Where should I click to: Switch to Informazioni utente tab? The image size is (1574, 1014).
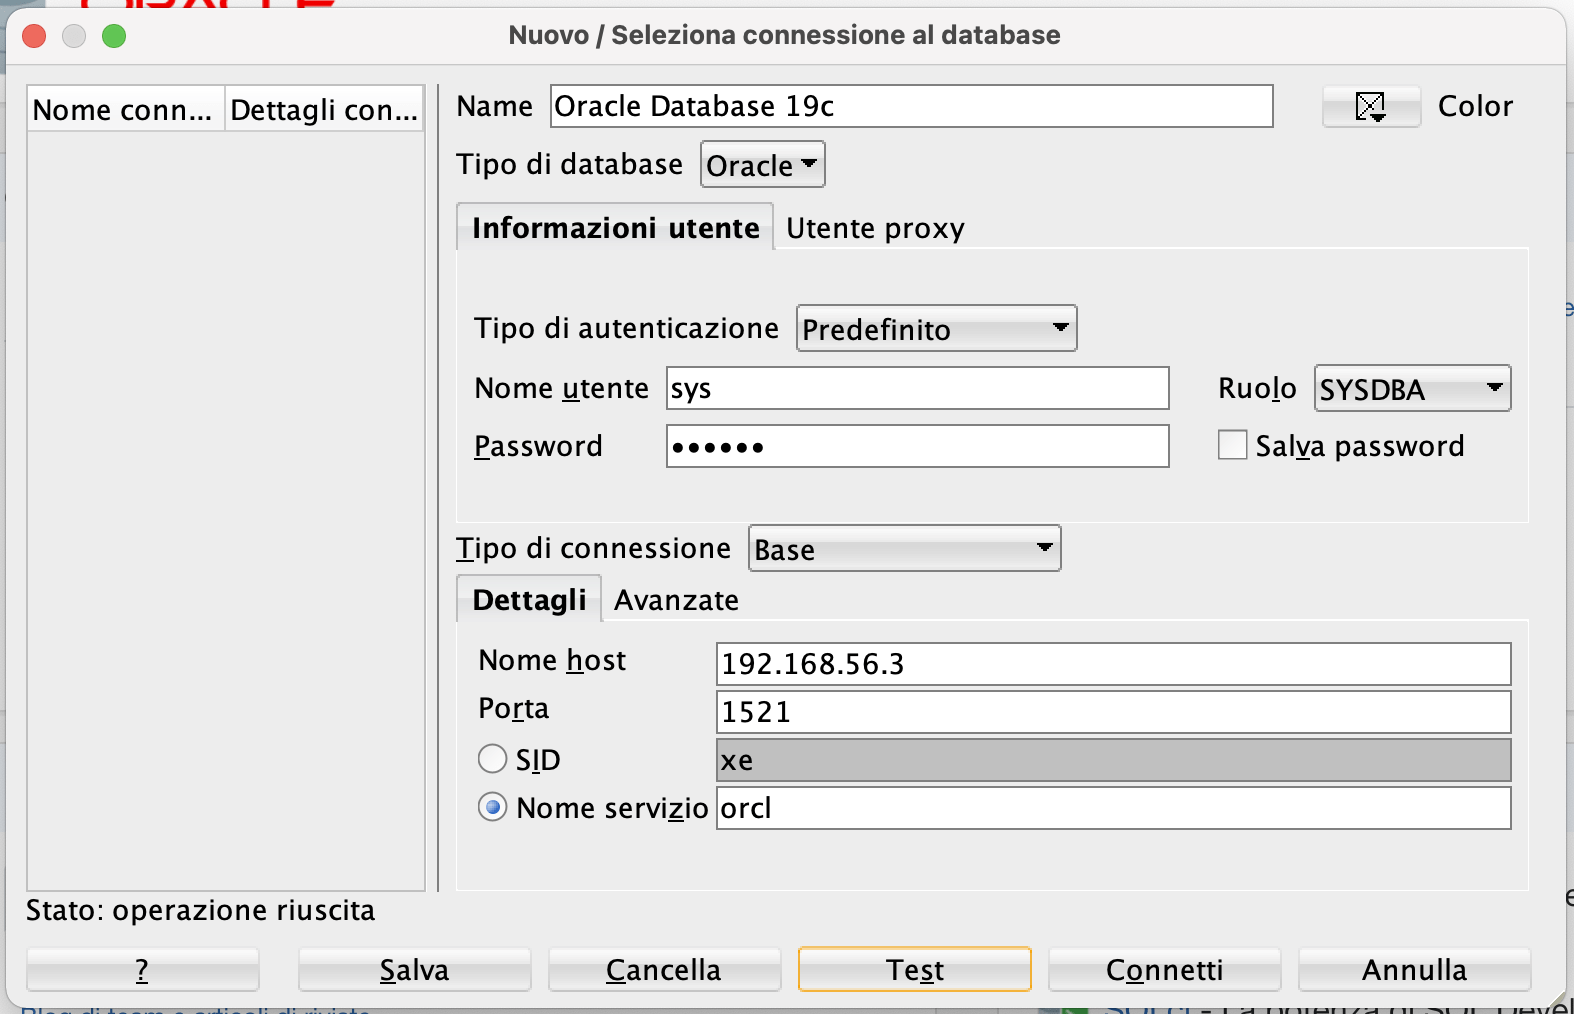[615, 228]
